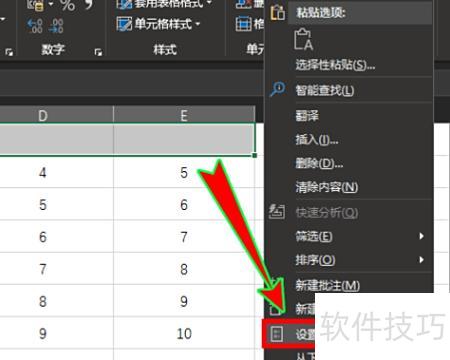The image size is (450, 360).
Task: Click the fill handle of the selection
Action: [255, 155]
